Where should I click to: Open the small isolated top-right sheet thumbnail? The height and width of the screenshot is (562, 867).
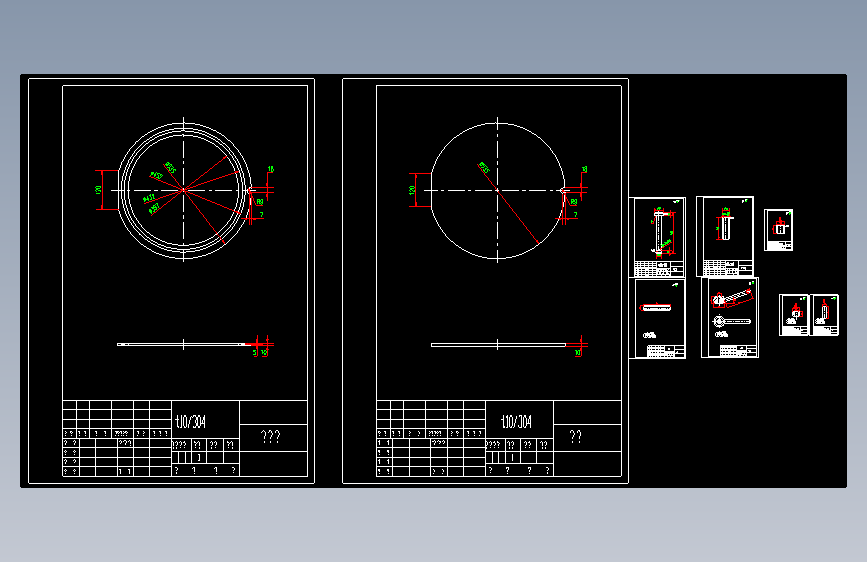click(779, 230)
